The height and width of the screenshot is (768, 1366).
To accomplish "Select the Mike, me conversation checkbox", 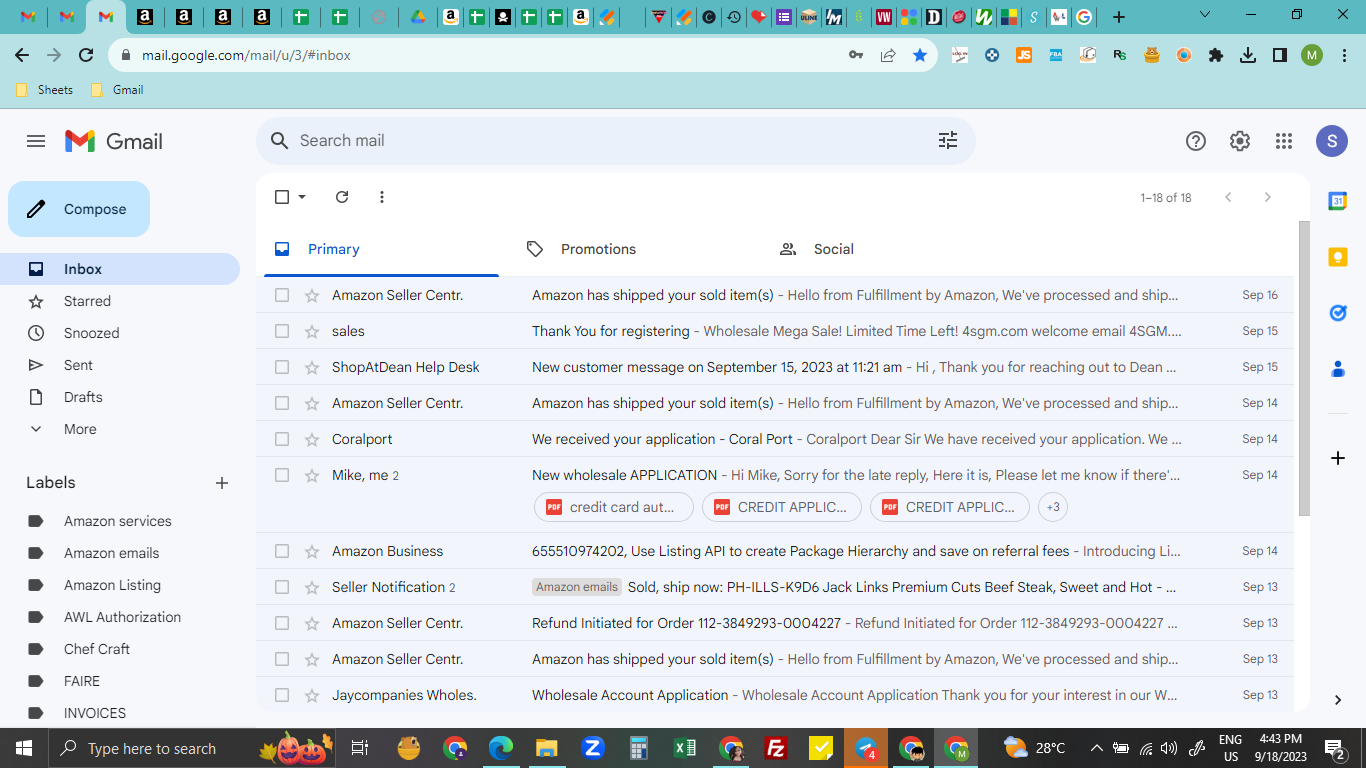I will tap(282, 475).
